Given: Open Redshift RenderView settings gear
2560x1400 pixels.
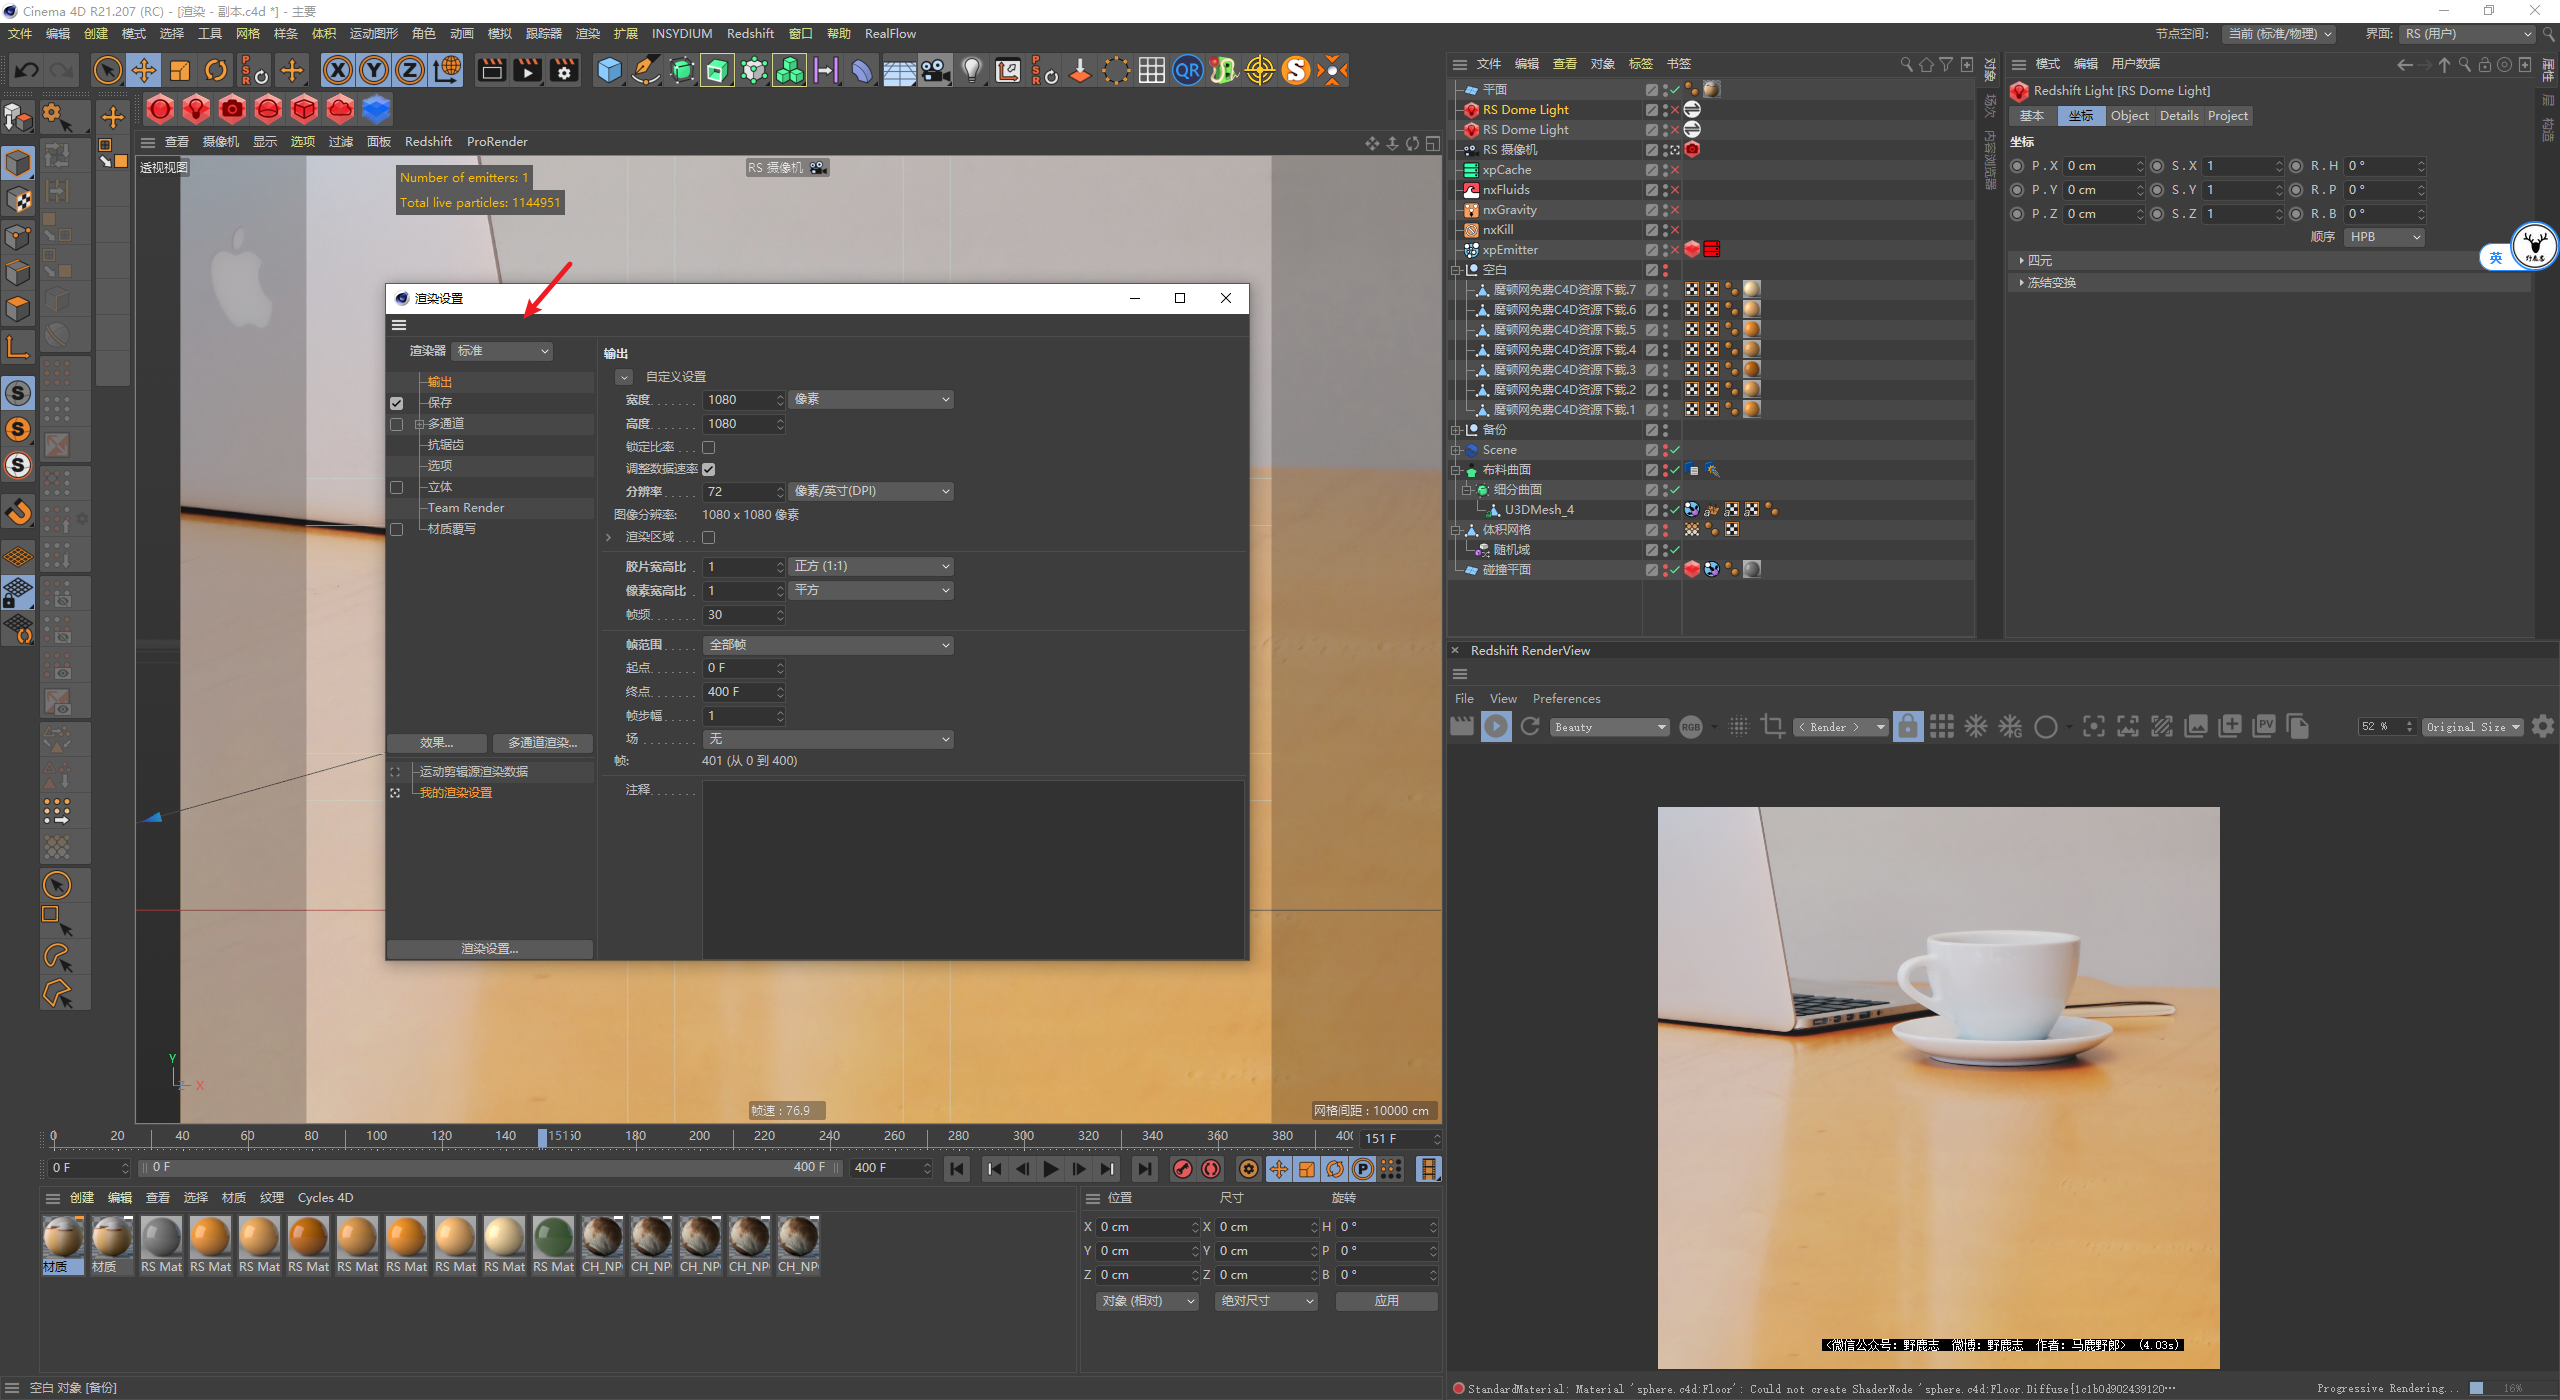Looking at the screenshot, I should (x=2542, y=727).
